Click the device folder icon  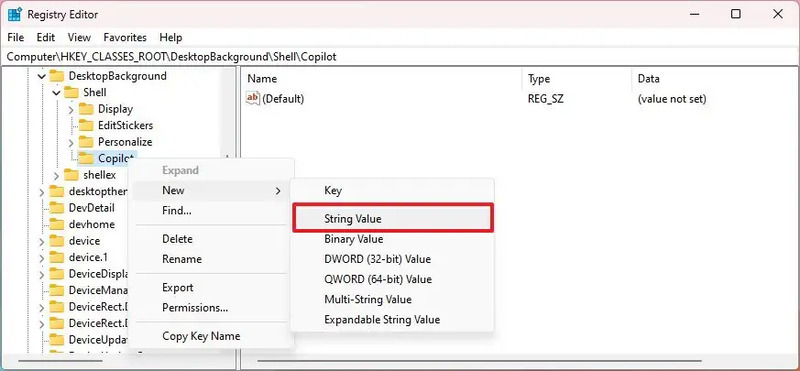57,241
